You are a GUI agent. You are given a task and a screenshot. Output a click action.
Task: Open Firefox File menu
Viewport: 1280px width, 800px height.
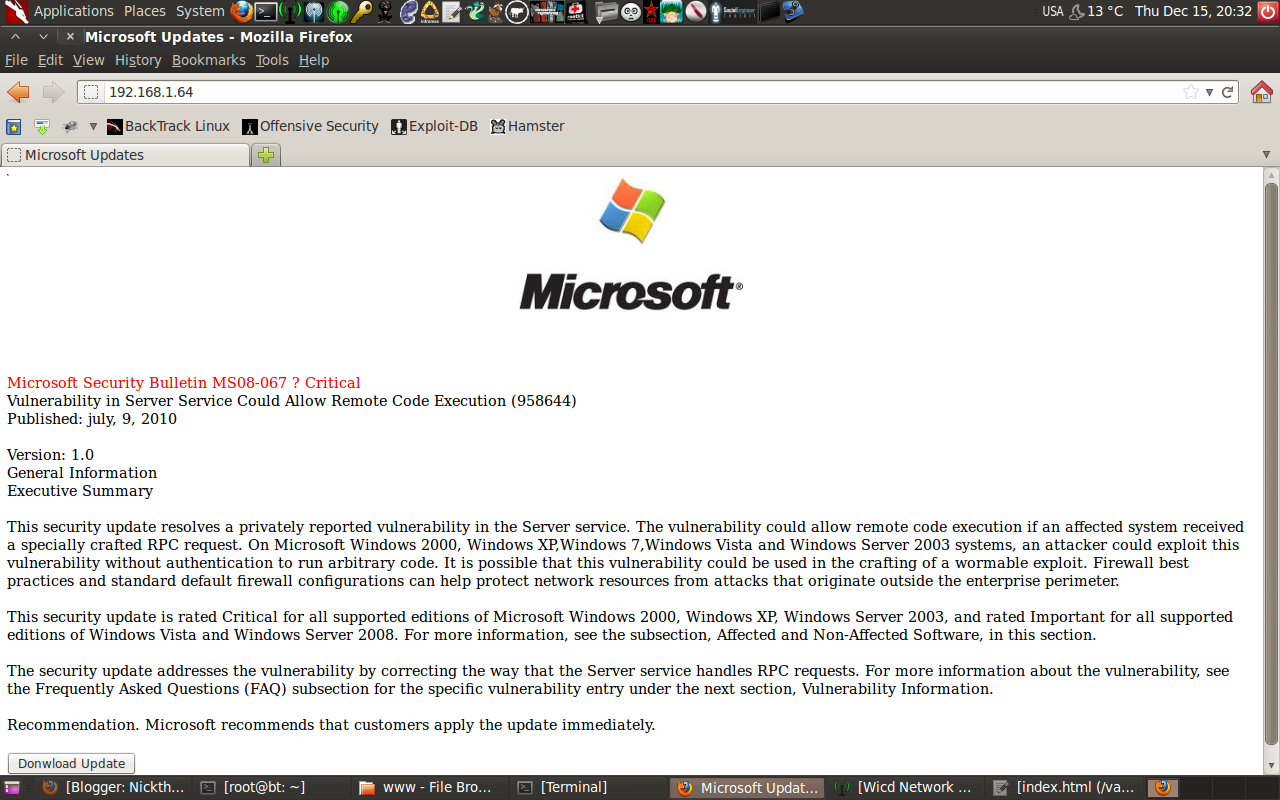click(16, 60)
